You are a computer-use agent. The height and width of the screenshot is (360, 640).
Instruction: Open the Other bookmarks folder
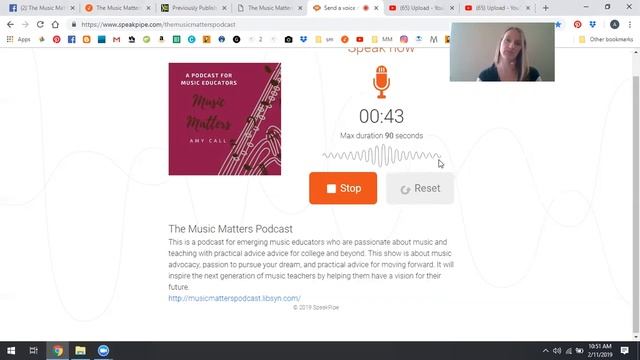(x=606, y=39)
